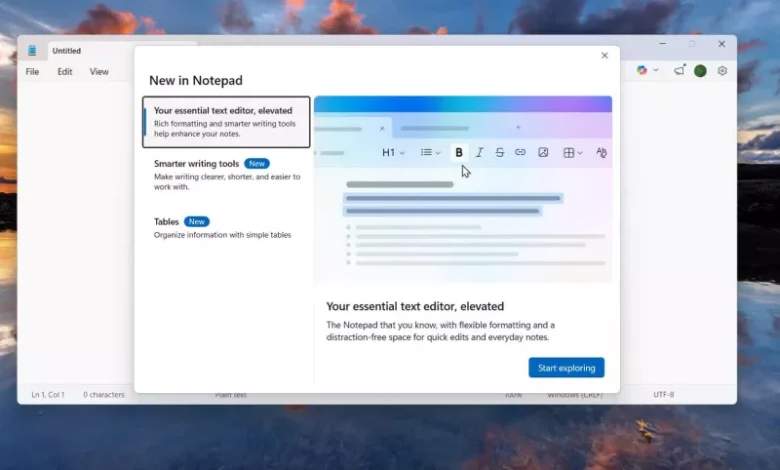Click the Image icon in preview toolbar
The image size is (780, 470).
(543, 153)
